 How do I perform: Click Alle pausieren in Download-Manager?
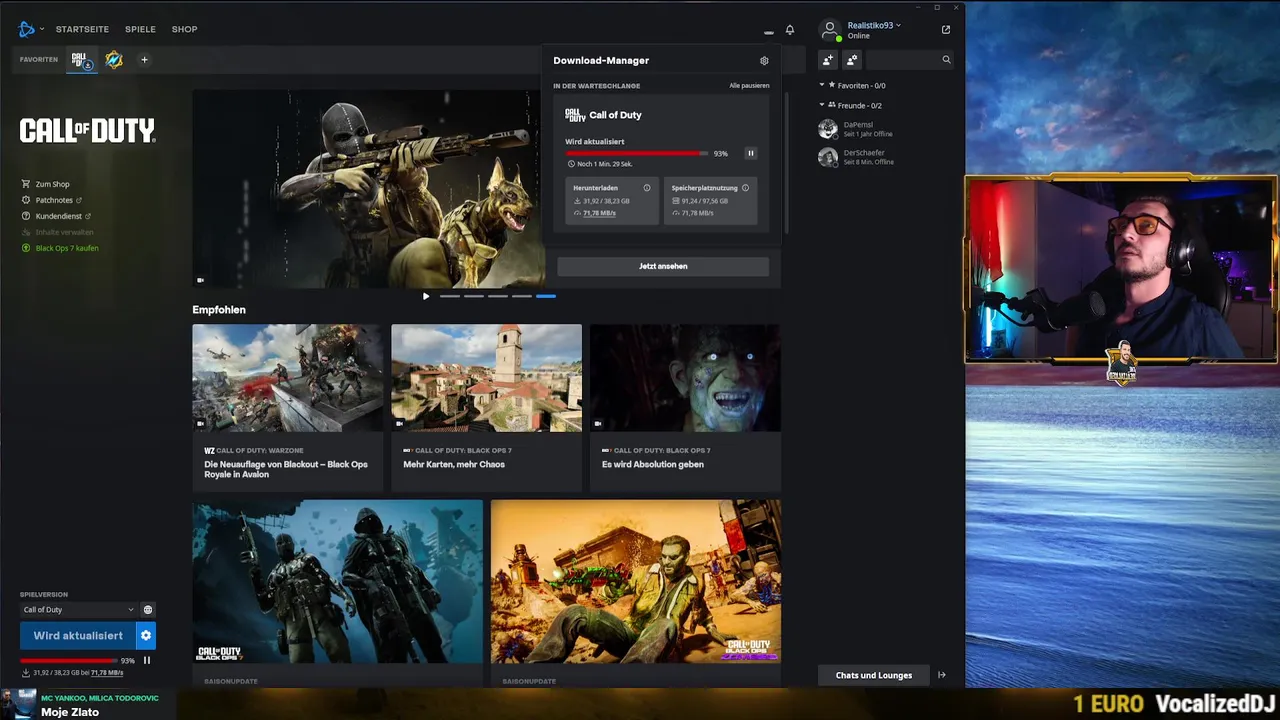click(749, 86)
